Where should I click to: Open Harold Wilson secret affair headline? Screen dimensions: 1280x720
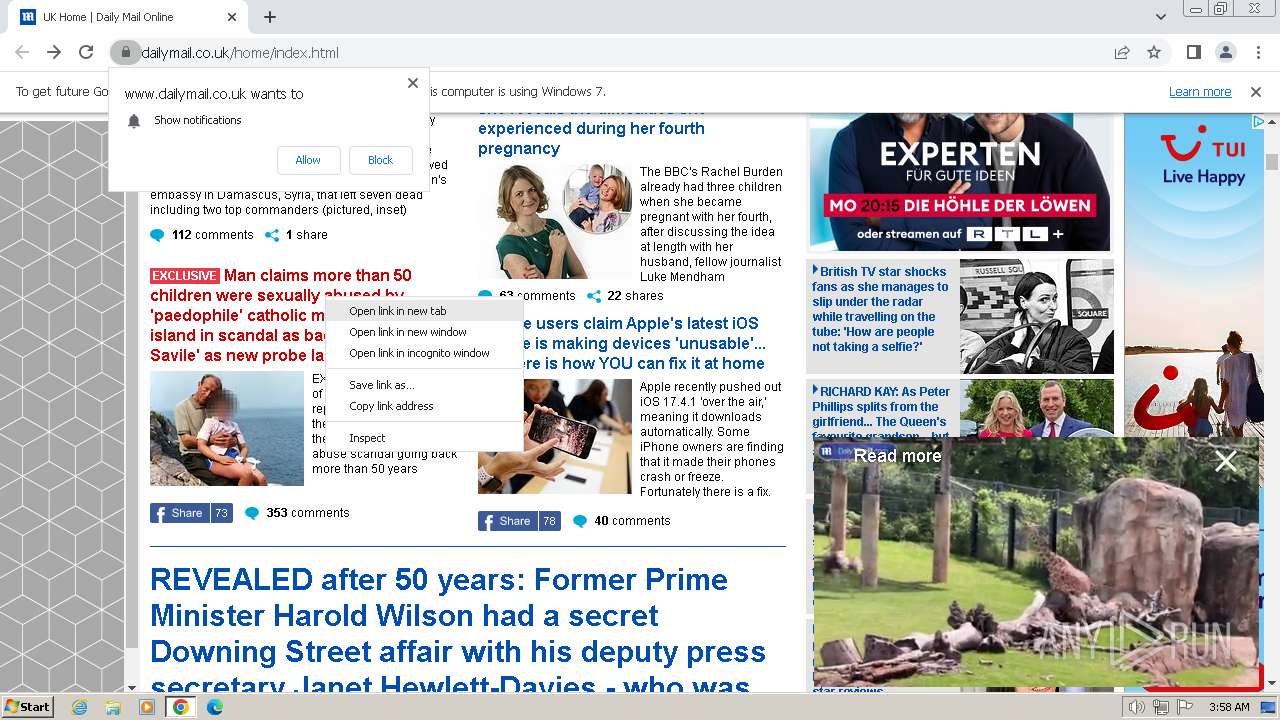[458, 633]
